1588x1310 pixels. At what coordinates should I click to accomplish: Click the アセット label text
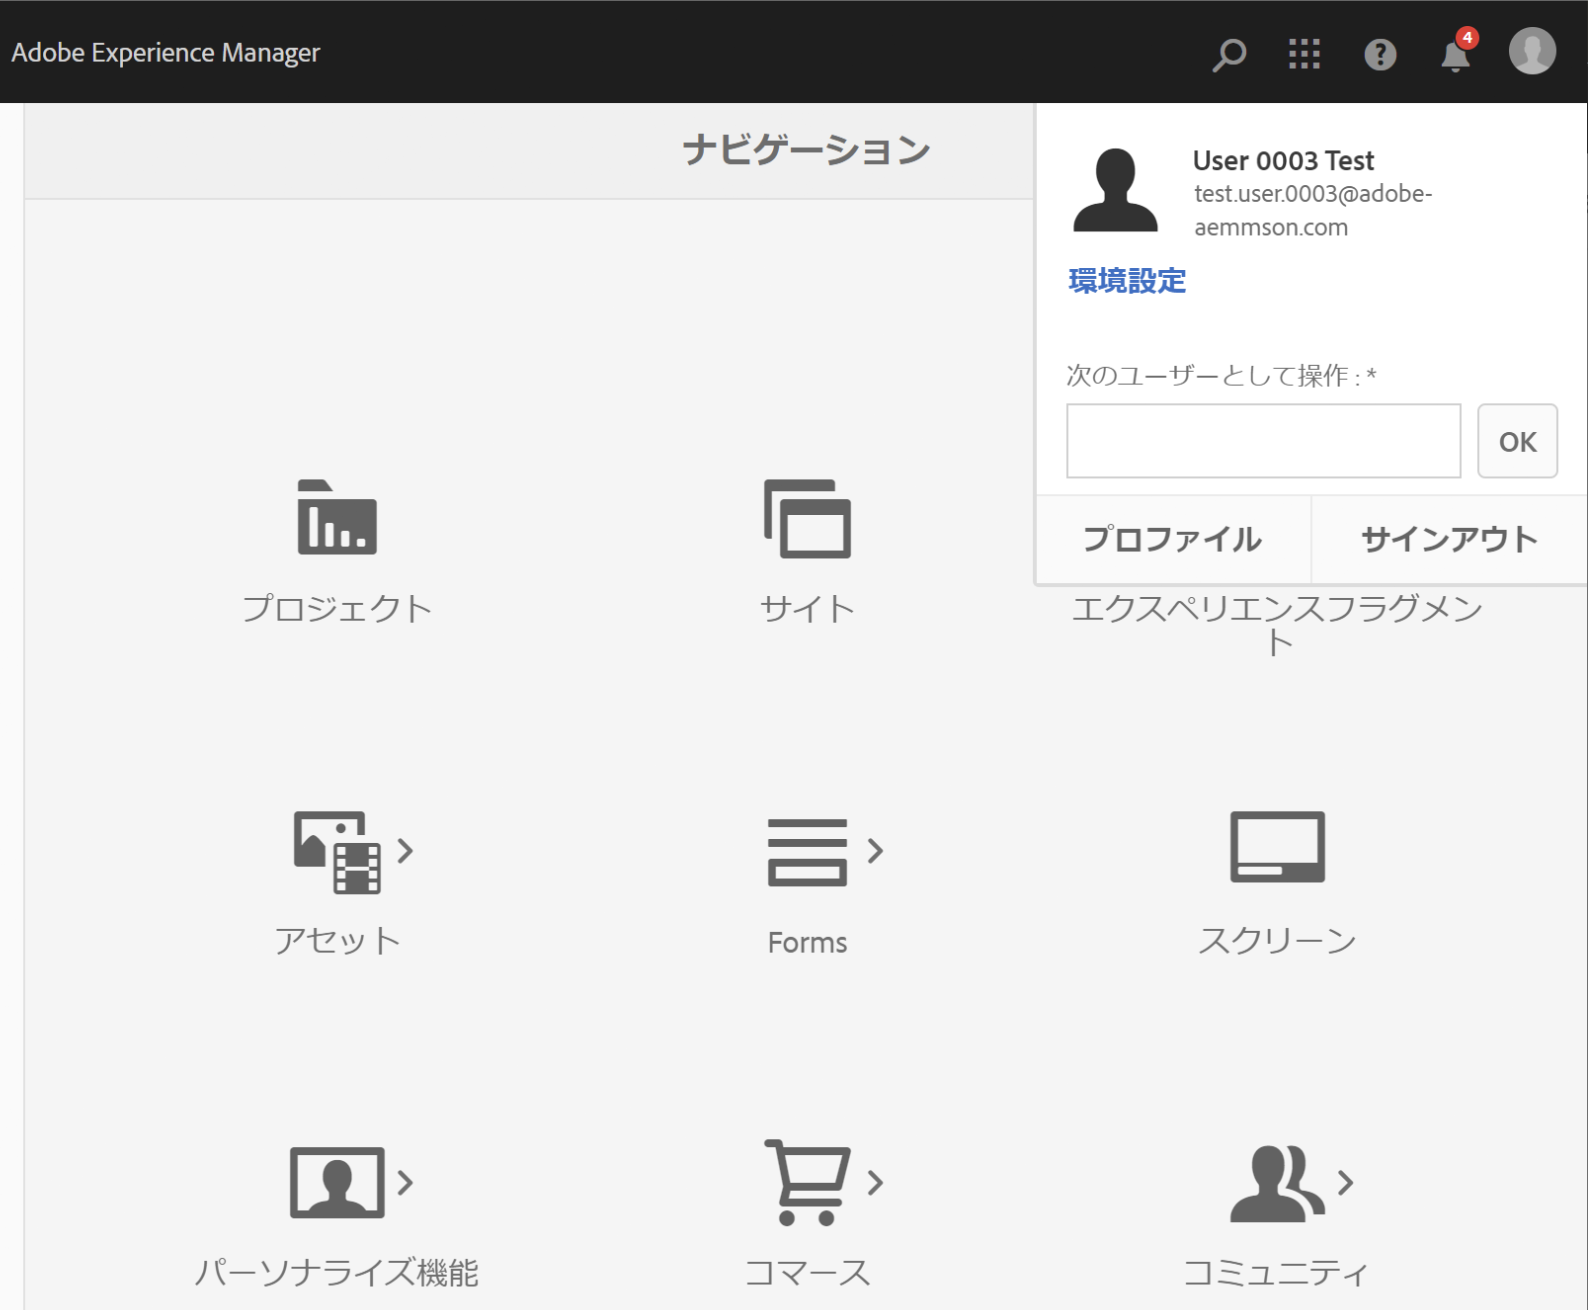click(x=337, y=940)
